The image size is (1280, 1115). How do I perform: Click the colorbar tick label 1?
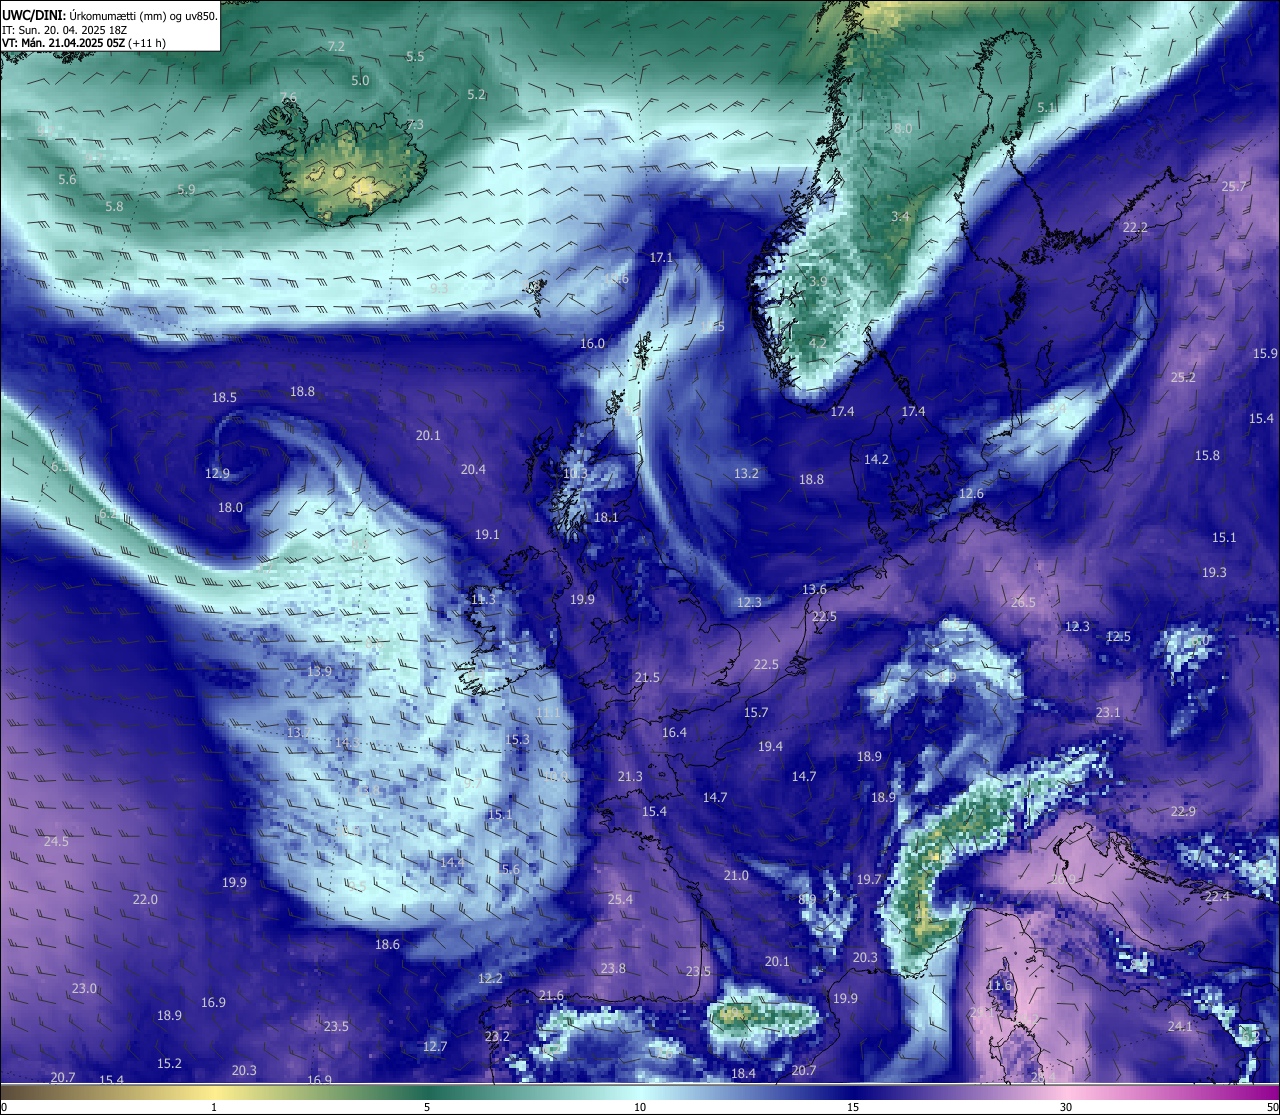[x=214, y=1107]
